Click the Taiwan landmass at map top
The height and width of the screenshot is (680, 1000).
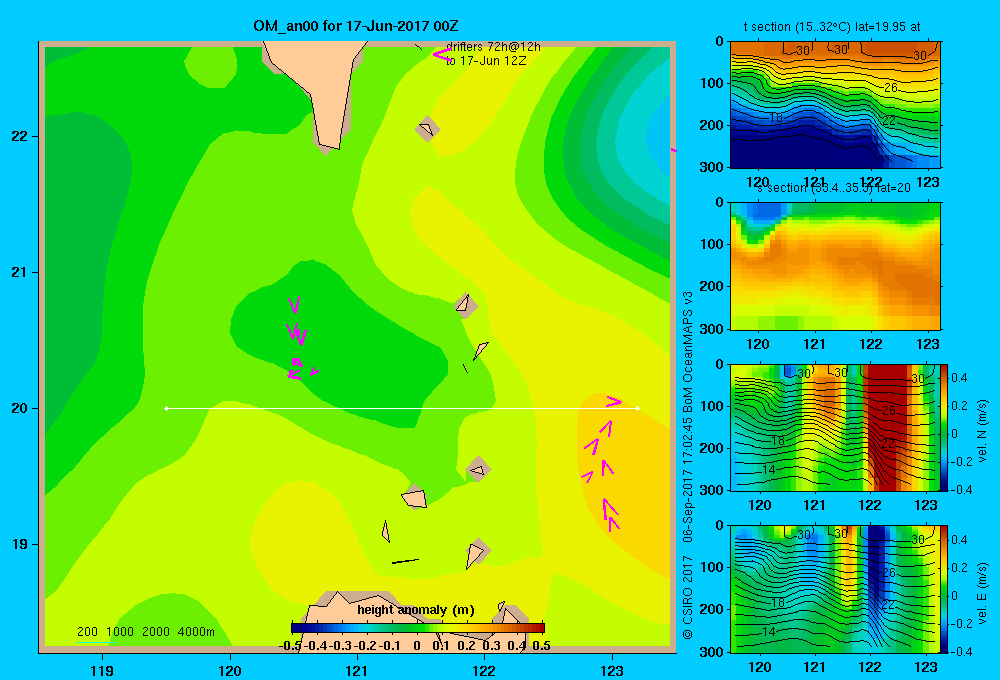316,89
